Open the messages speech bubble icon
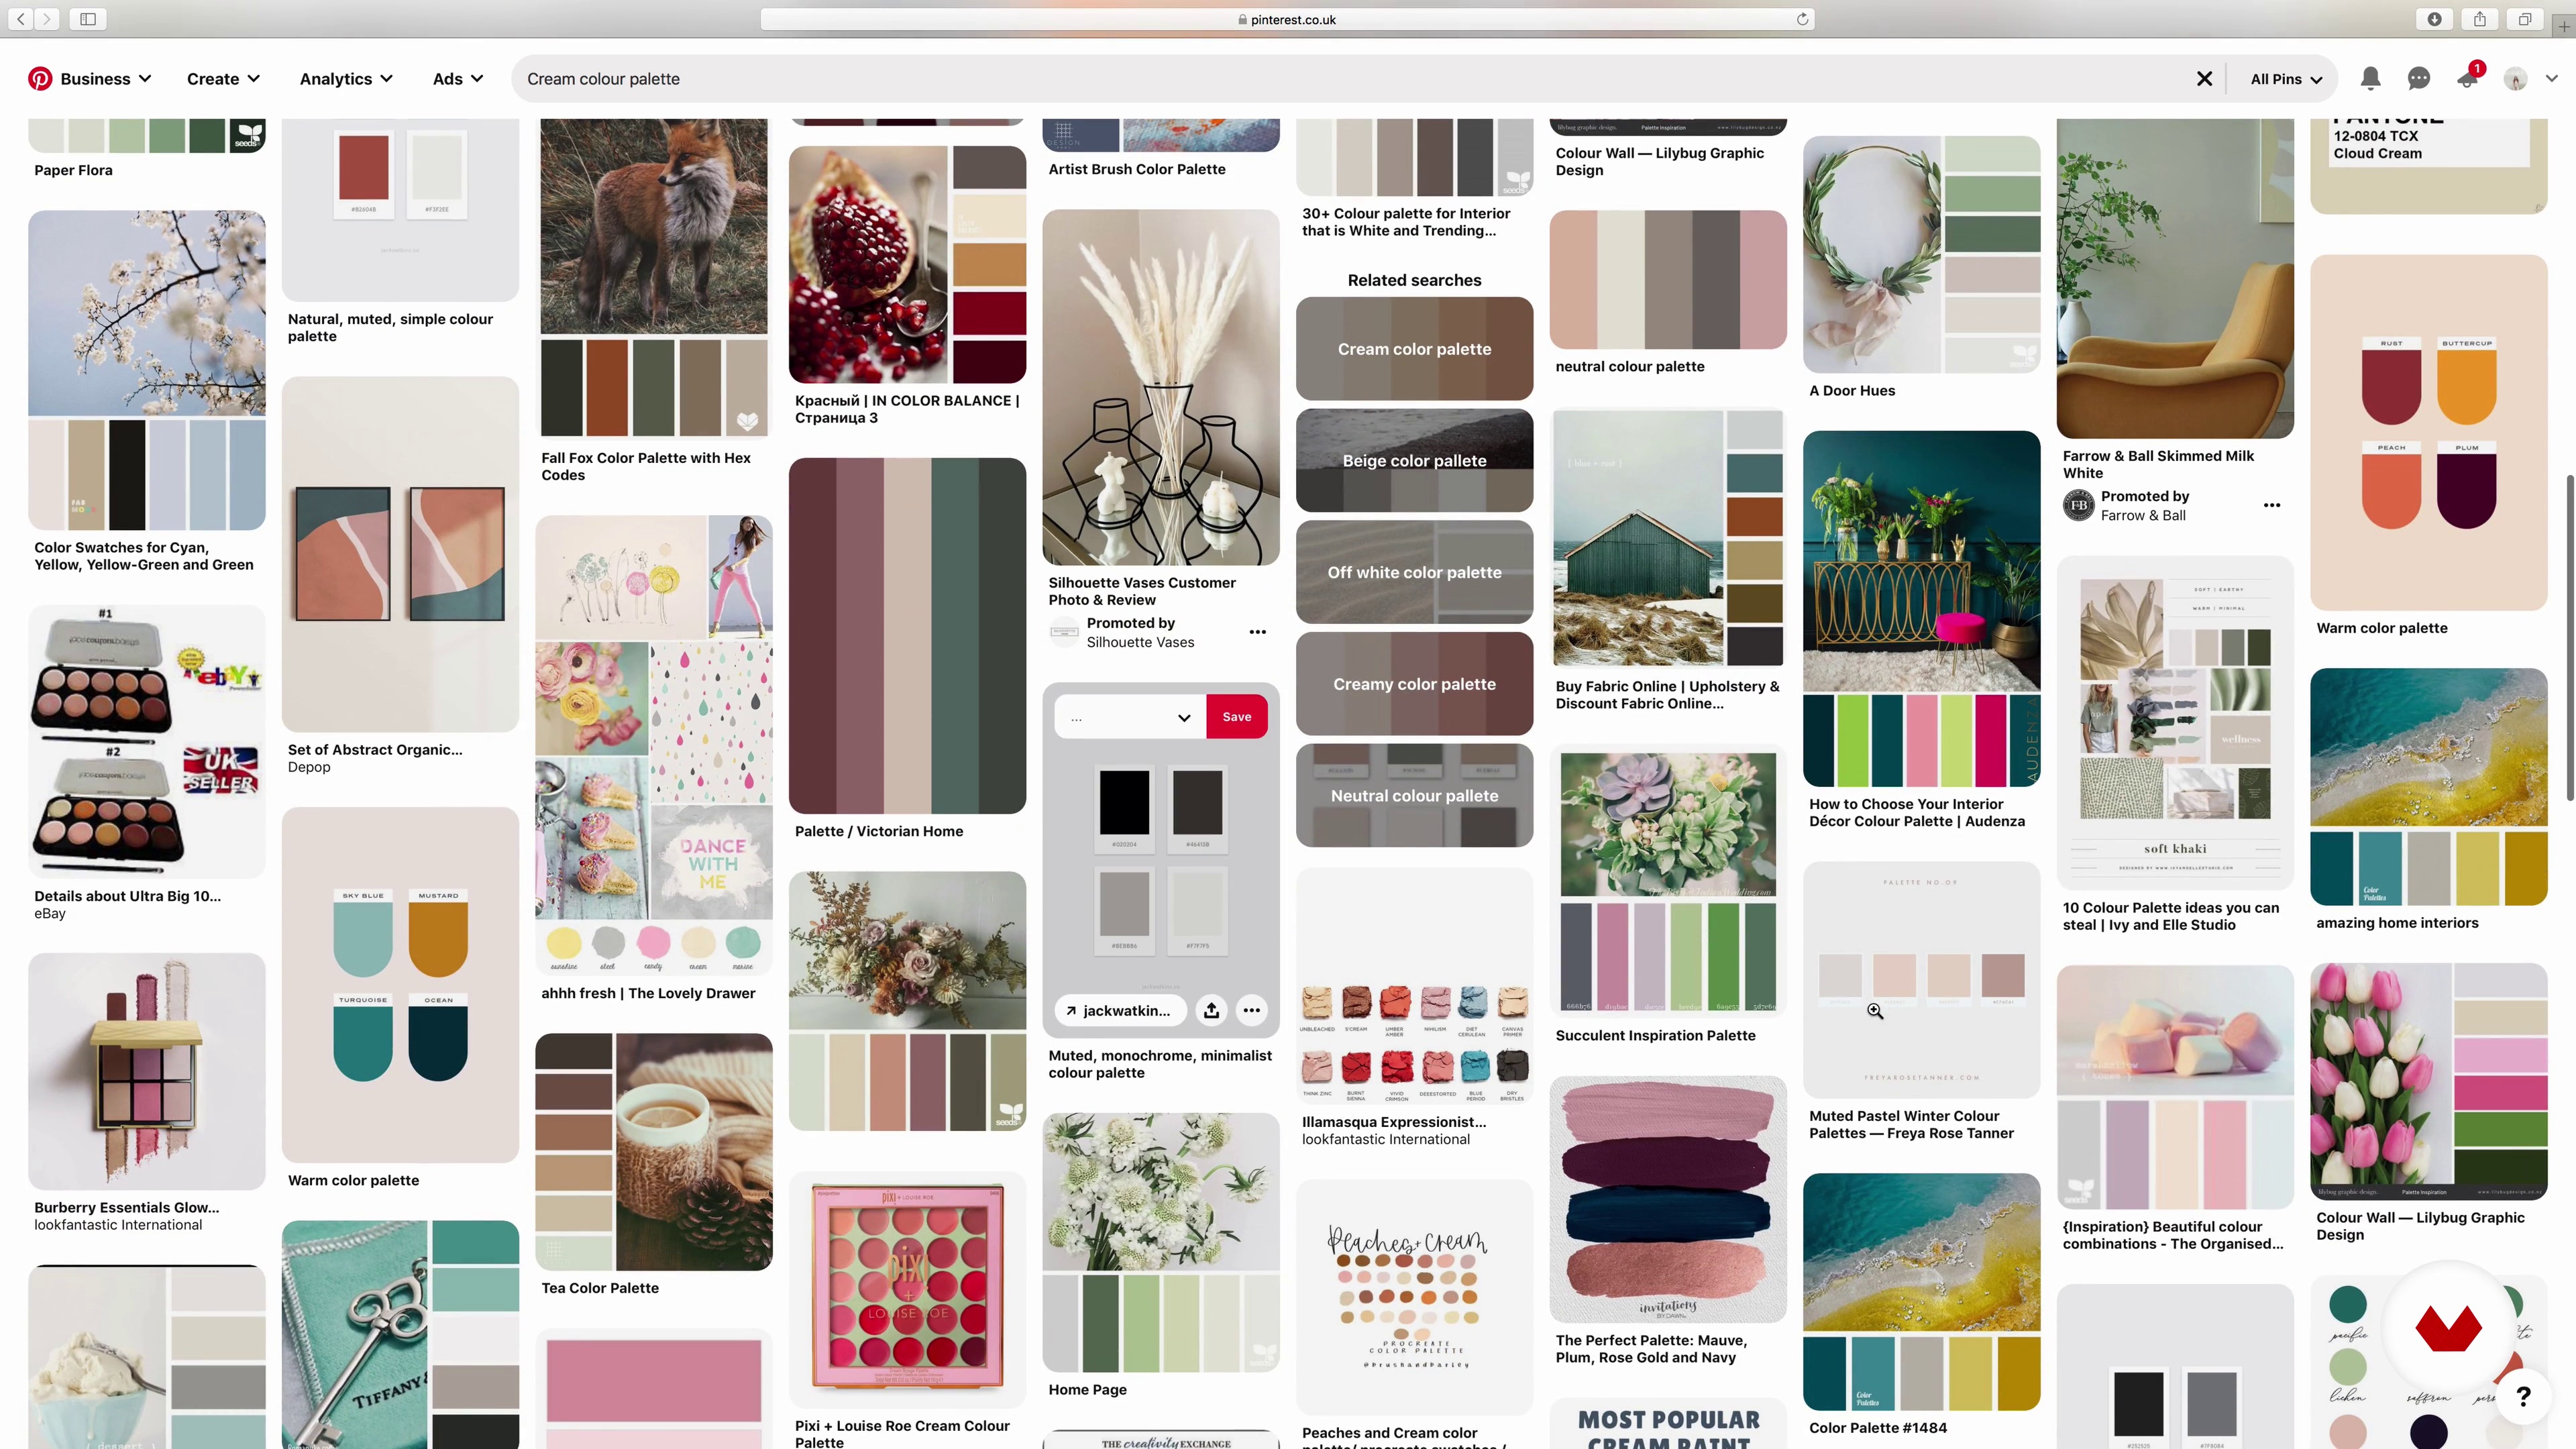Viewport: 2576px width, 1449px height. click(x=2419, y=79)
